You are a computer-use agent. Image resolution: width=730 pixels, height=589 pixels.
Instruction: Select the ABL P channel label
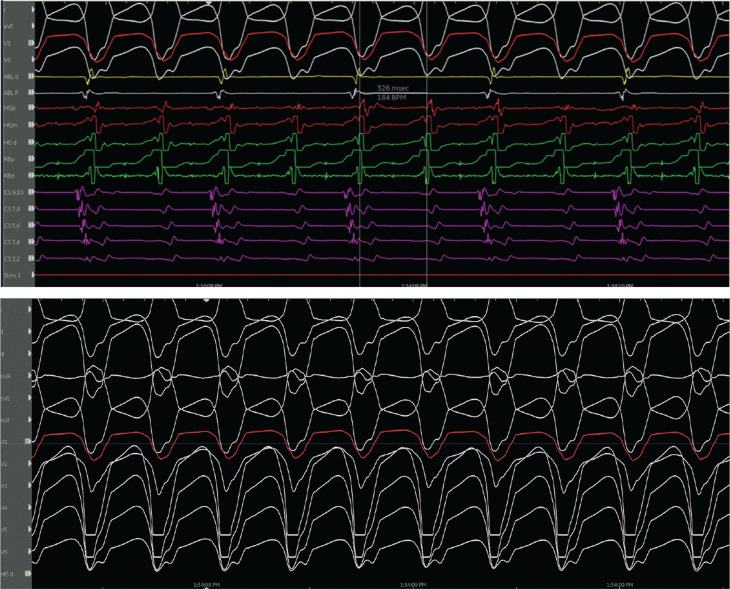point(11,93)
